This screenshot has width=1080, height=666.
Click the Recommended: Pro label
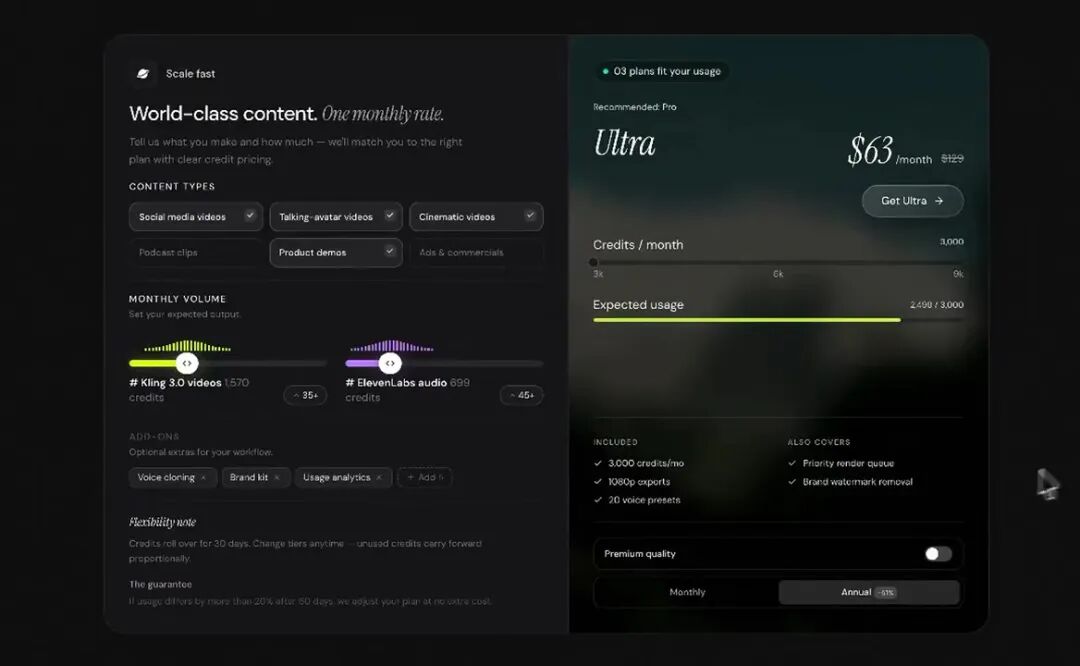pos(634,107)
